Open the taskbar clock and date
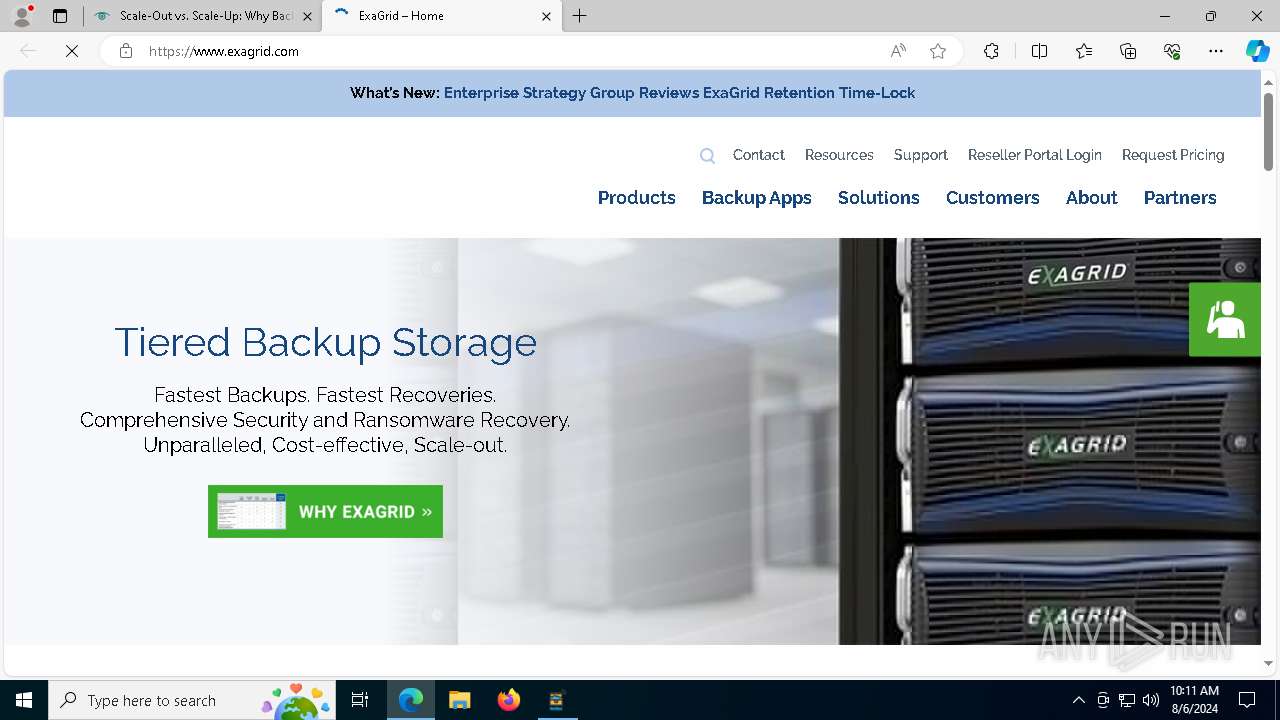The width and height of the screenshot is (1280, 720). [1194, 700]
